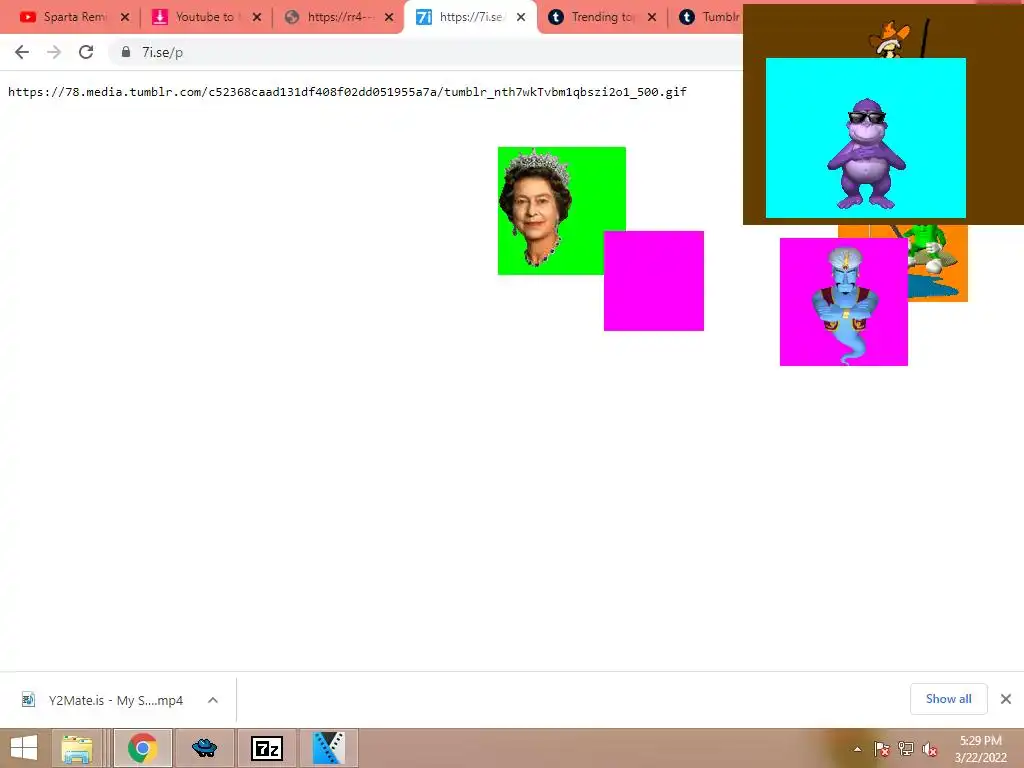Close the downloads bar

1006,699
